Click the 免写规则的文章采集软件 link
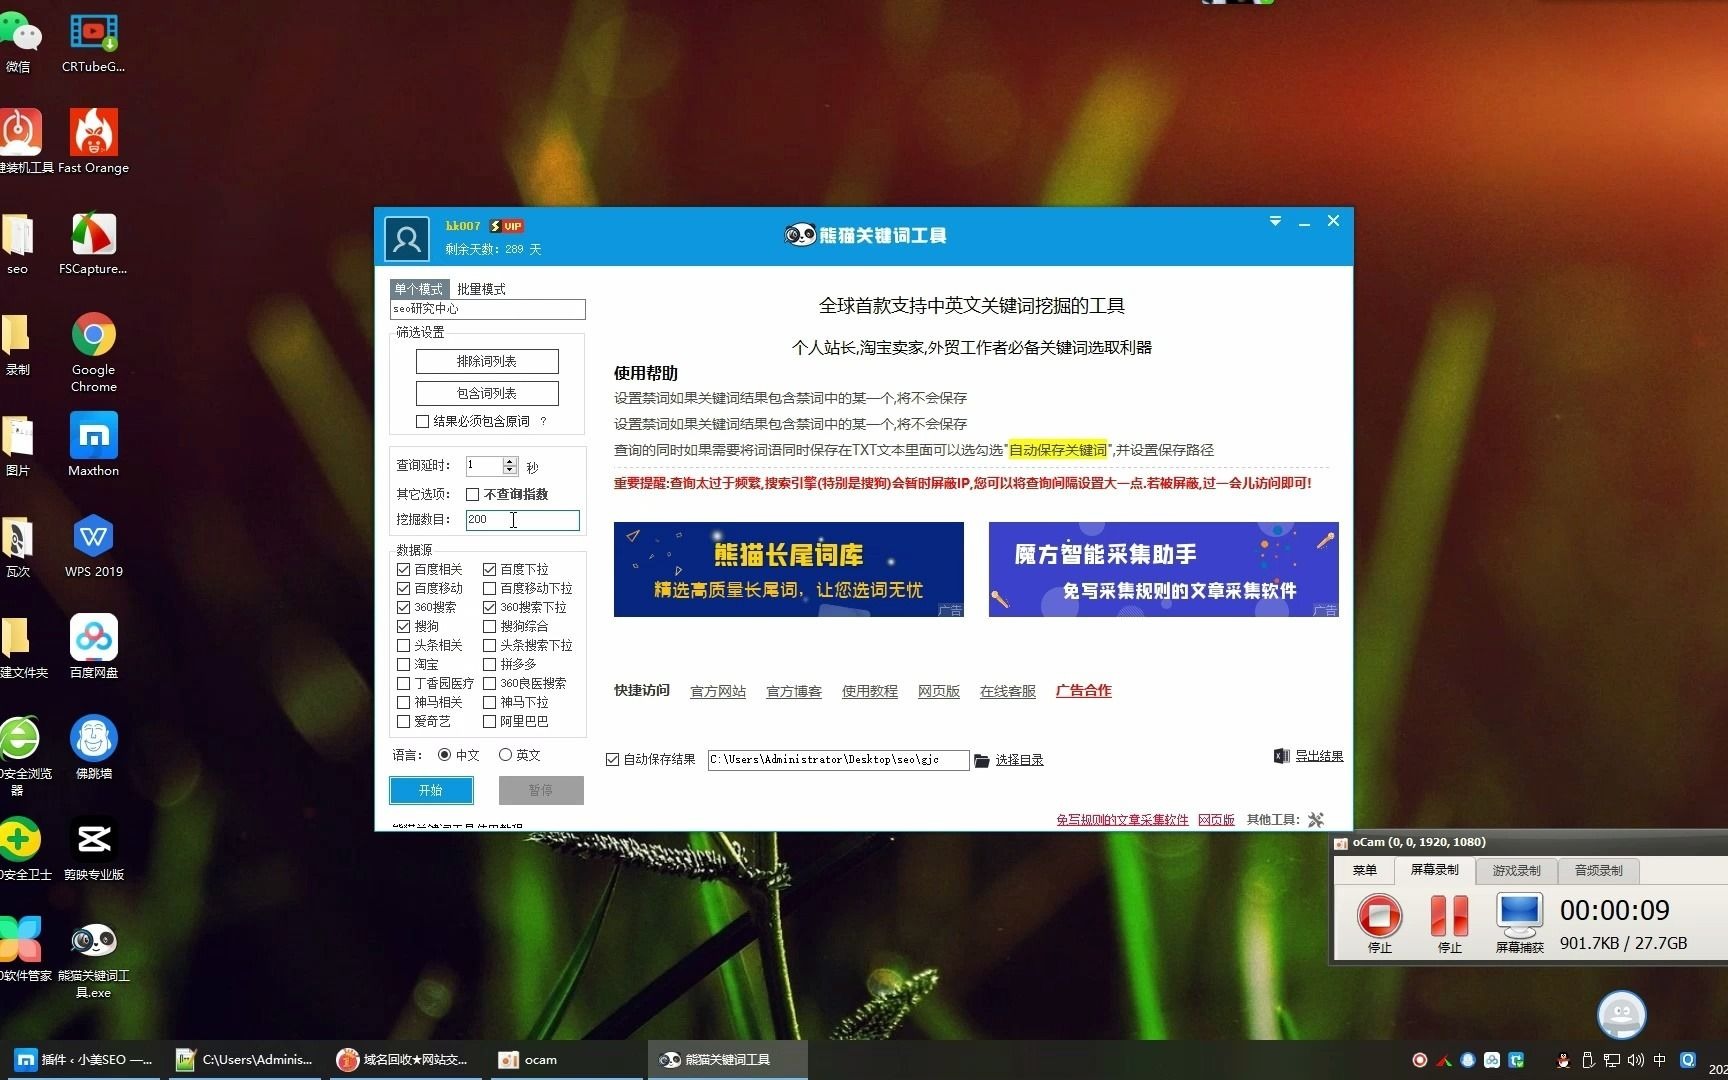 1122,820
